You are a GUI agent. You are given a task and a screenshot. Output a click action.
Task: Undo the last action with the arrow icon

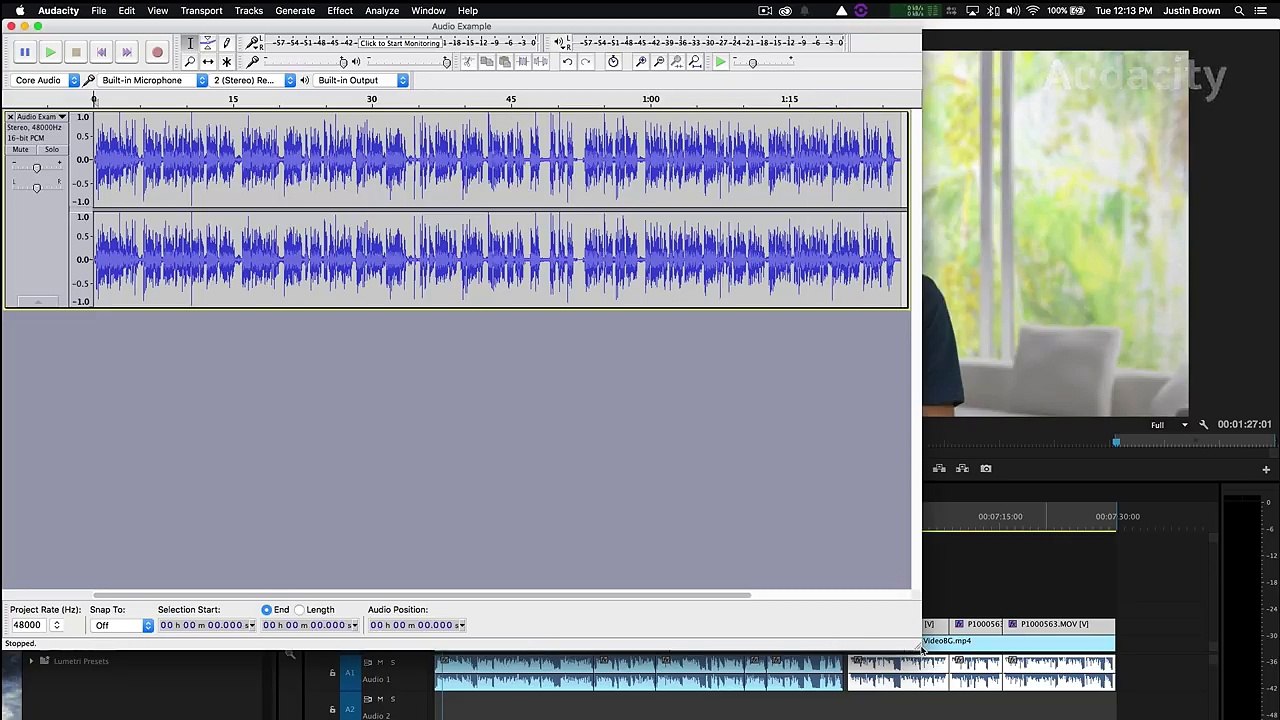point(567,62)
